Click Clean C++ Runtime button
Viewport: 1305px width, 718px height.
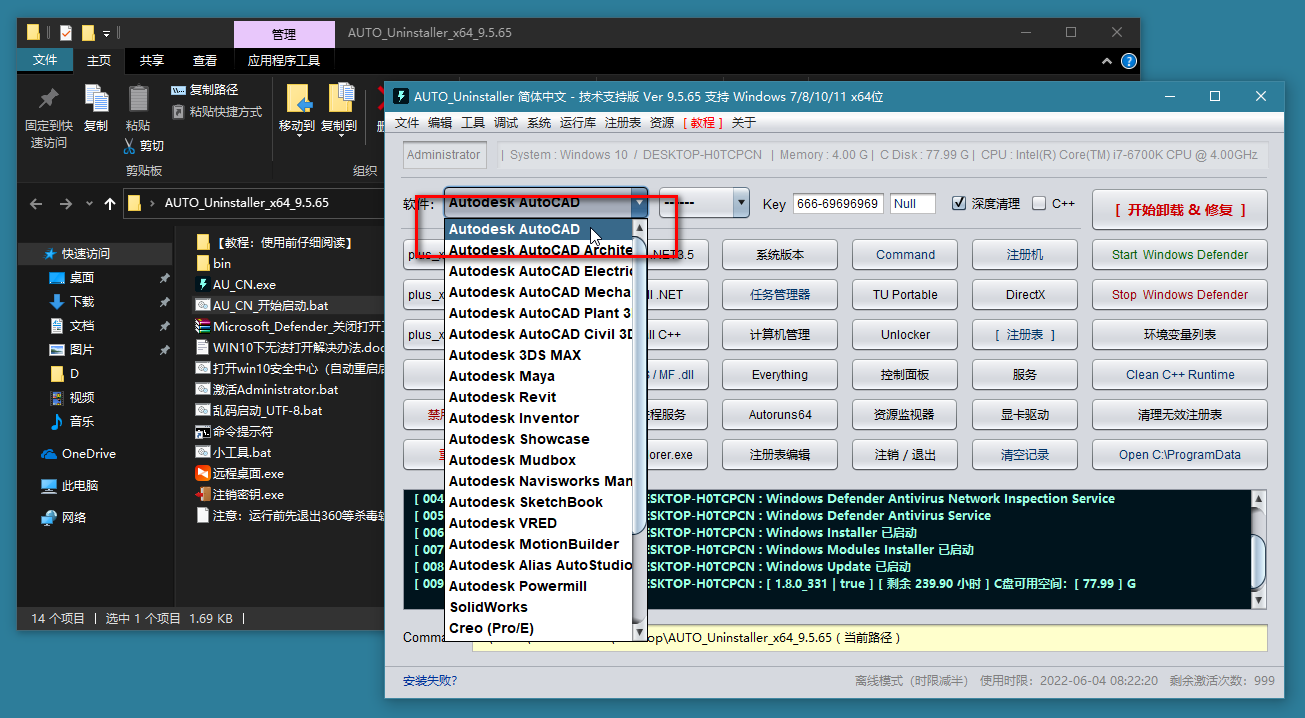pos(1180,375)
